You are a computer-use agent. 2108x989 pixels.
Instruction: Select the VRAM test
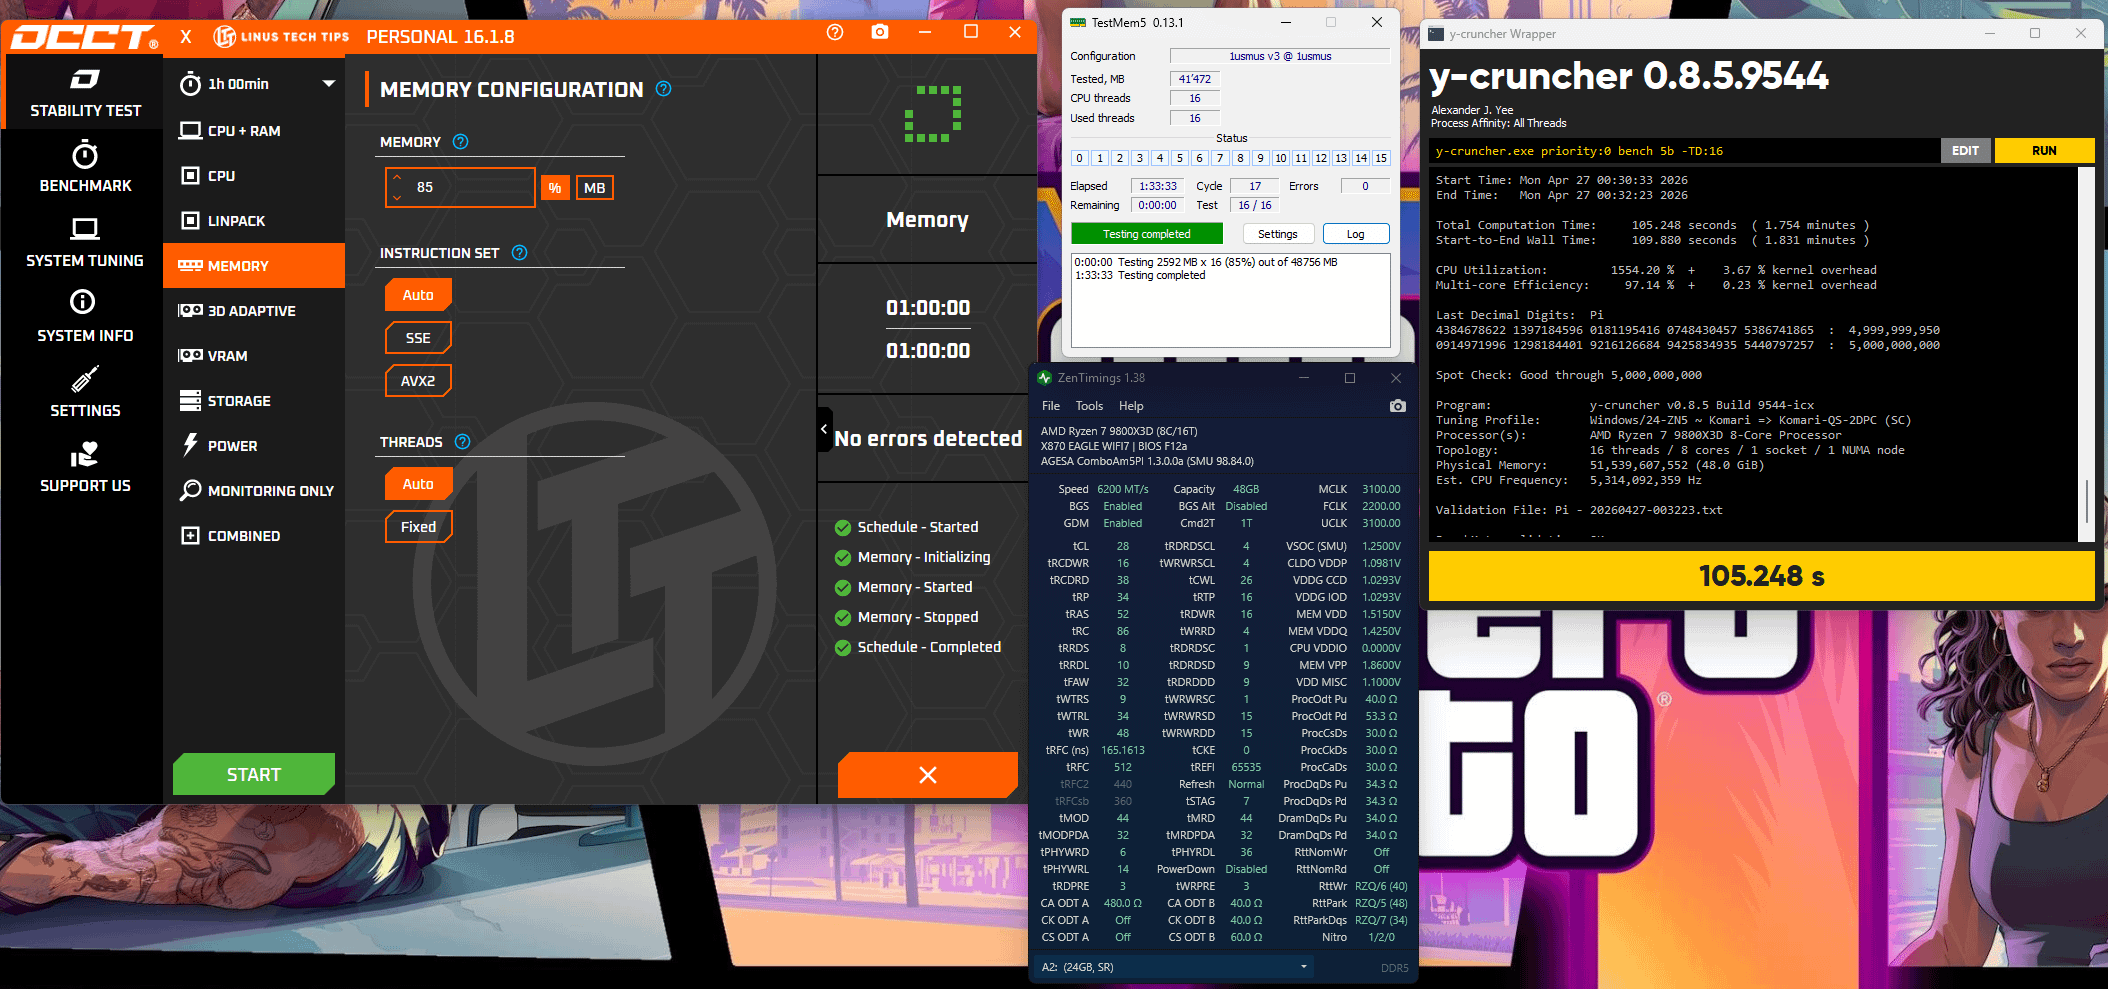[x=228, y=356]
